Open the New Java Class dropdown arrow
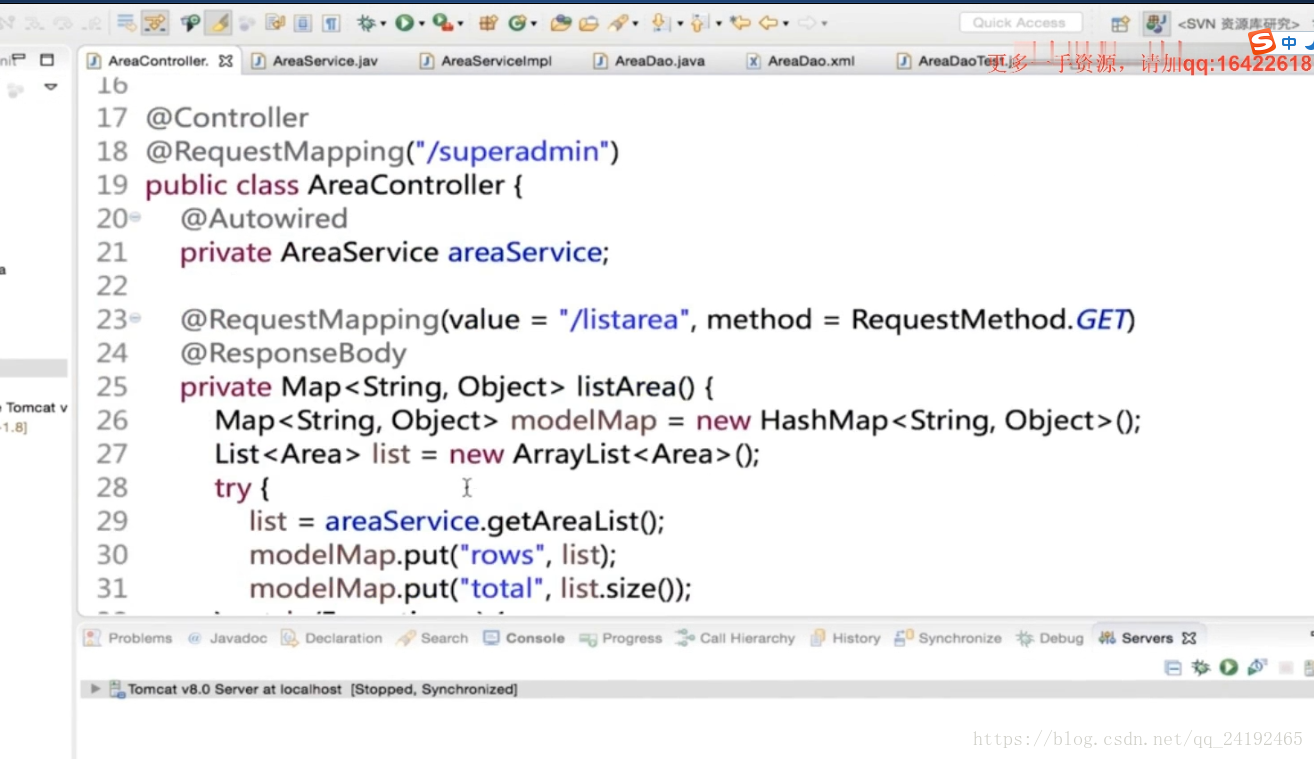 tap(534, 23)
